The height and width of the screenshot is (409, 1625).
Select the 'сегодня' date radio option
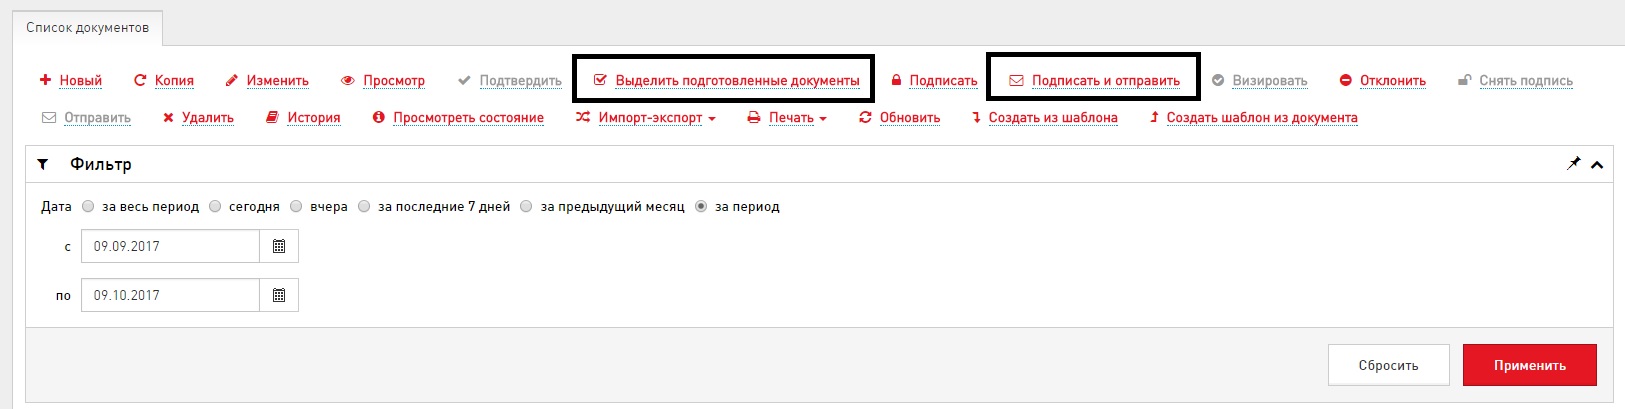point(215,206)
